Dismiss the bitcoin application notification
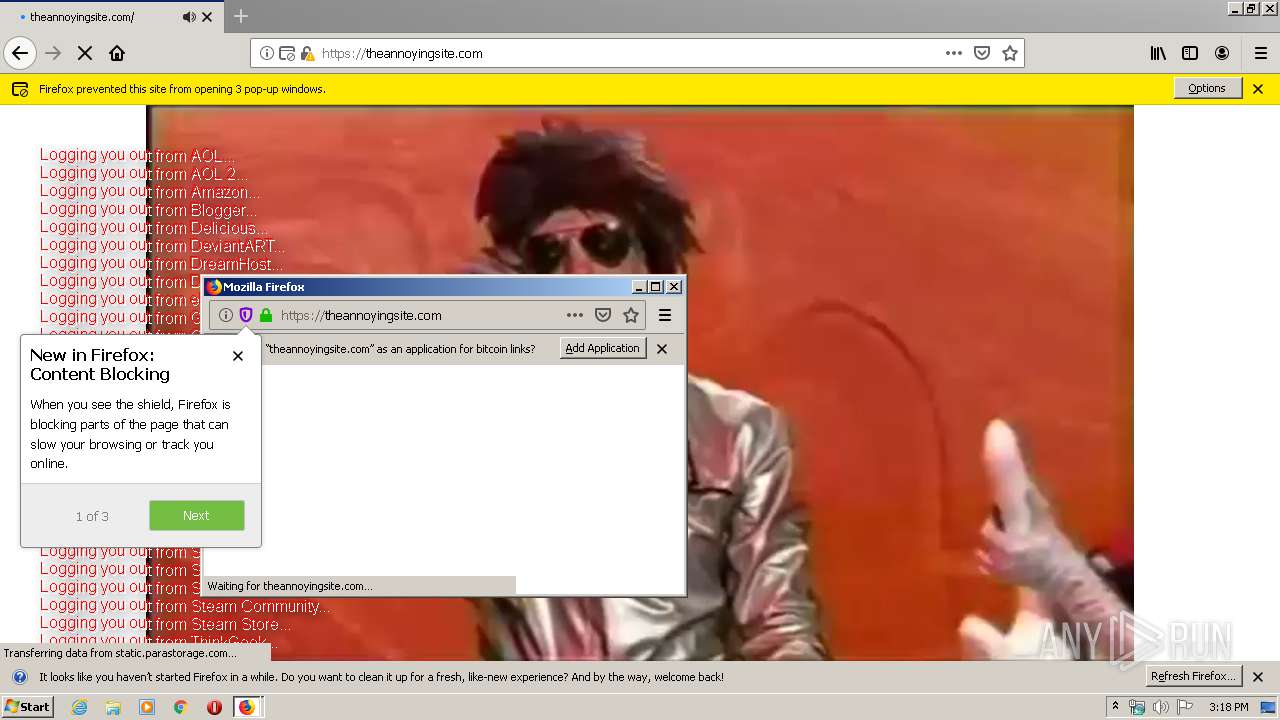This screenshot has width=1280, height=720. click(x=662, y=349)
